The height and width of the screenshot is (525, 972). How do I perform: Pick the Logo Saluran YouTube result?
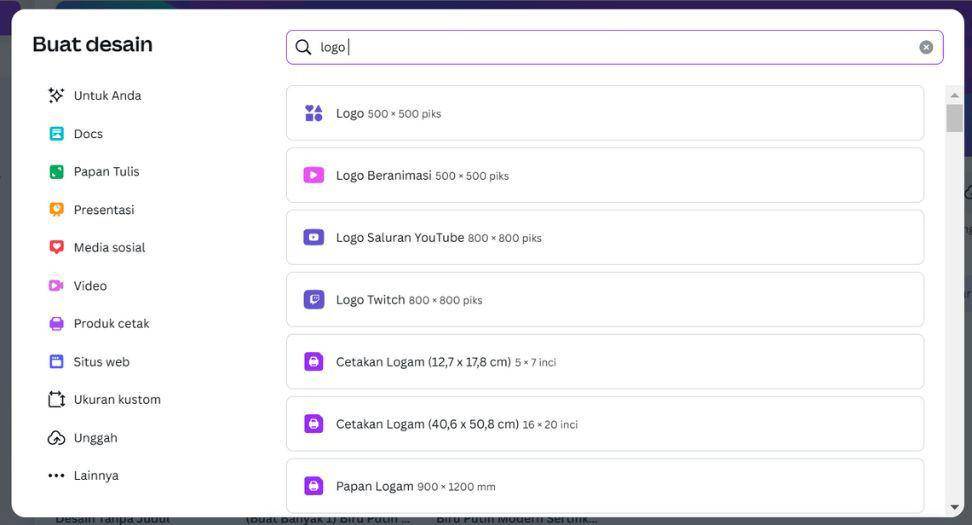tap(605, 237)
